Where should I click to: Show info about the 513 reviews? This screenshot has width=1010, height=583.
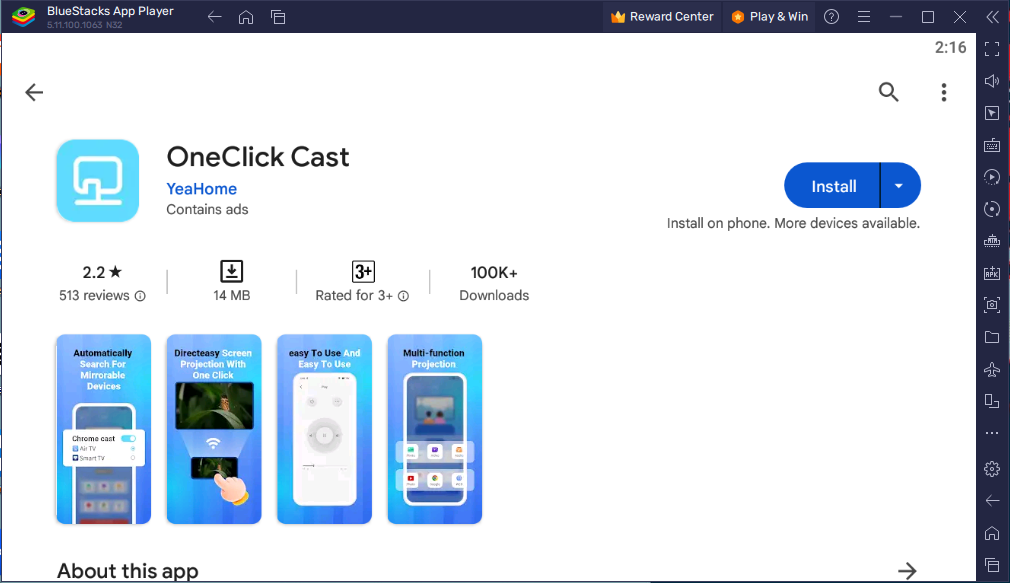coord(140,296)
